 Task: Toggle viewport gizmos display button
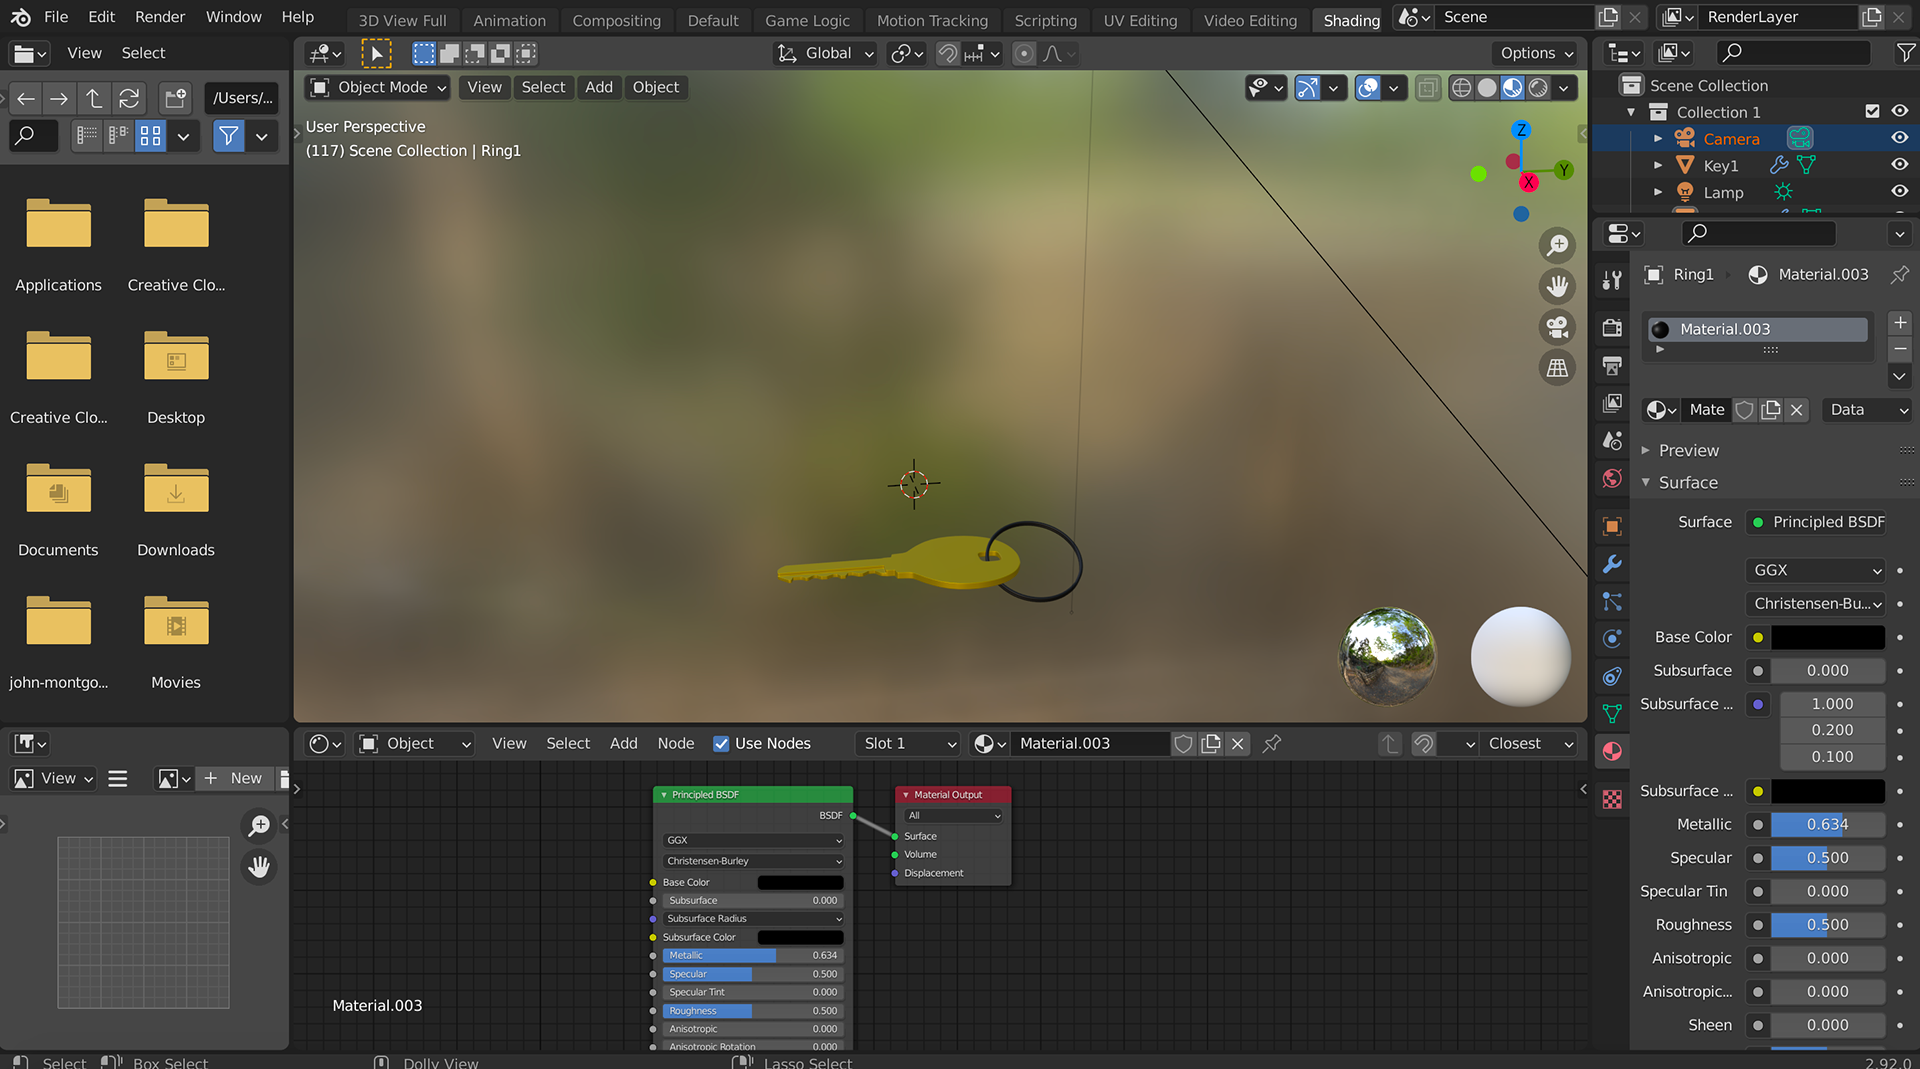coord(1307,88)
